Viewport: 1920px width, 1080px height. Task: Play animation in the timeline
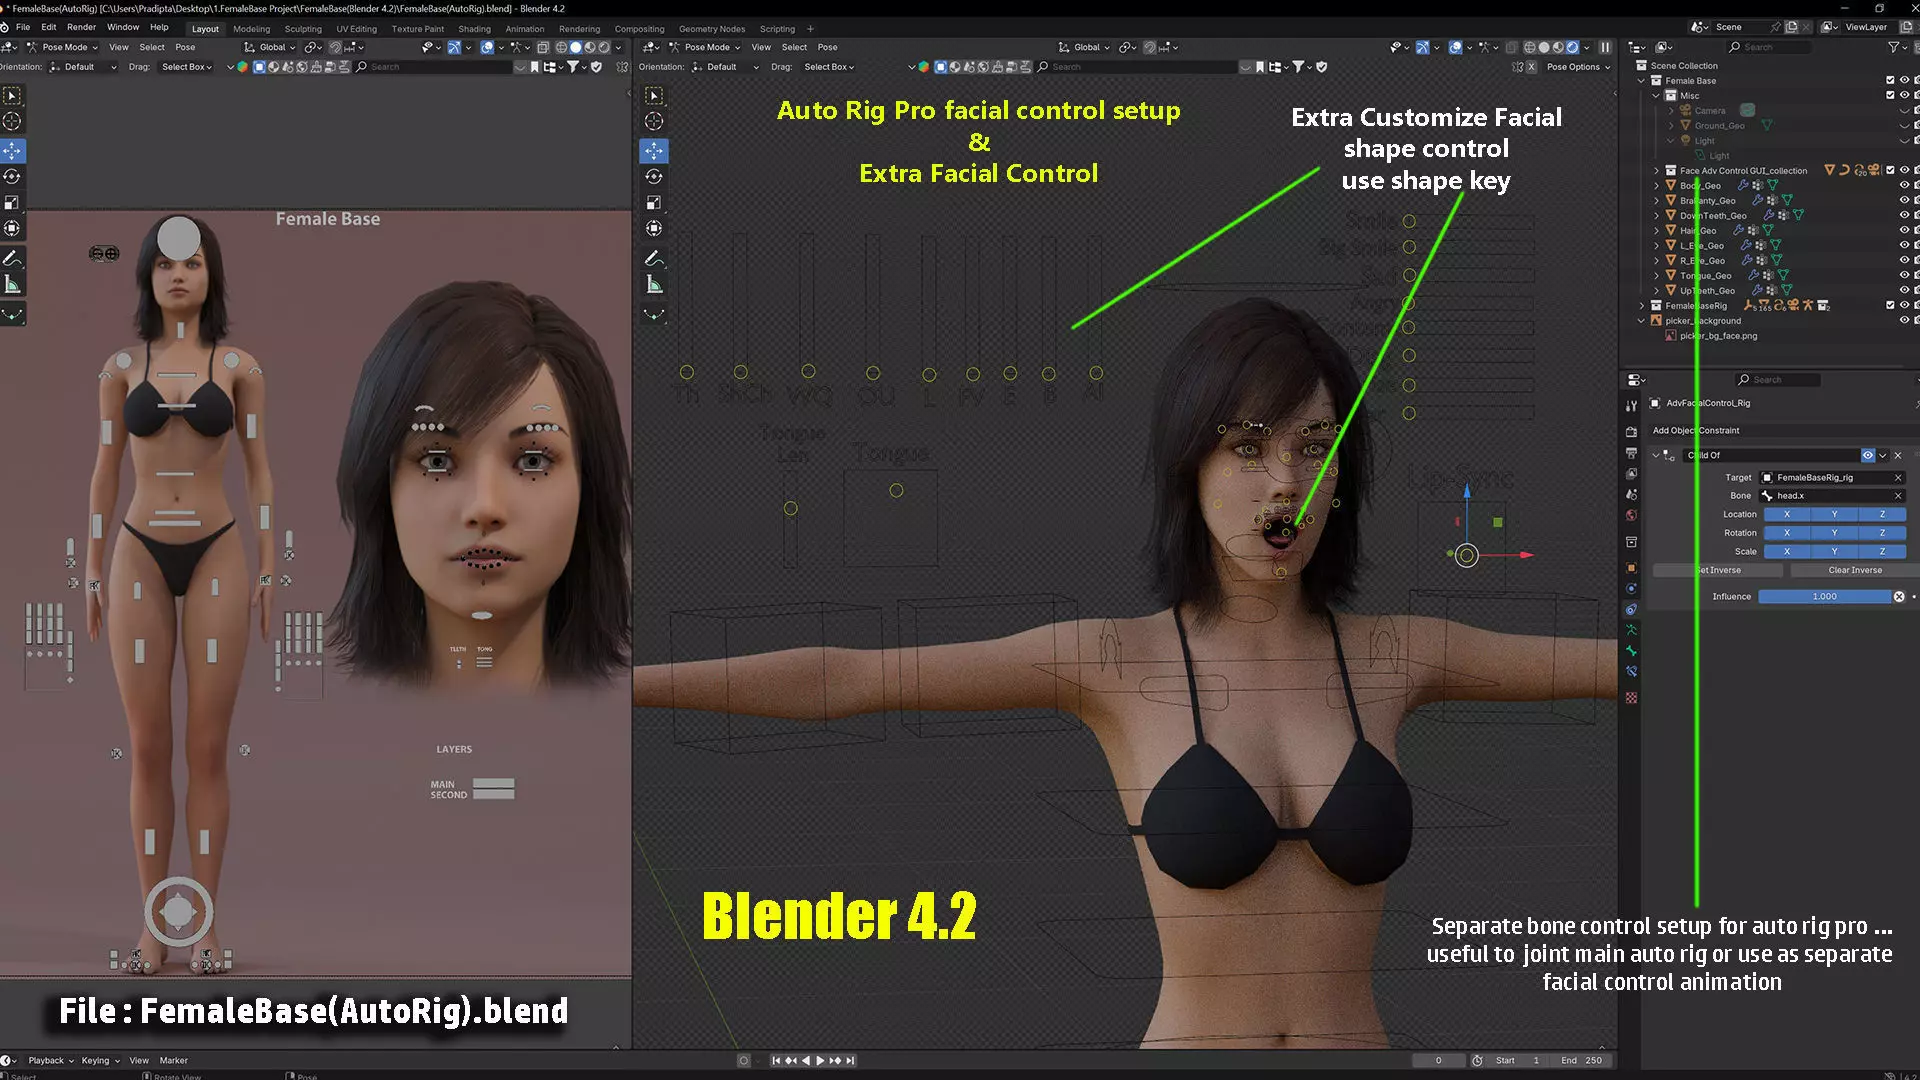click(820, 1060)
